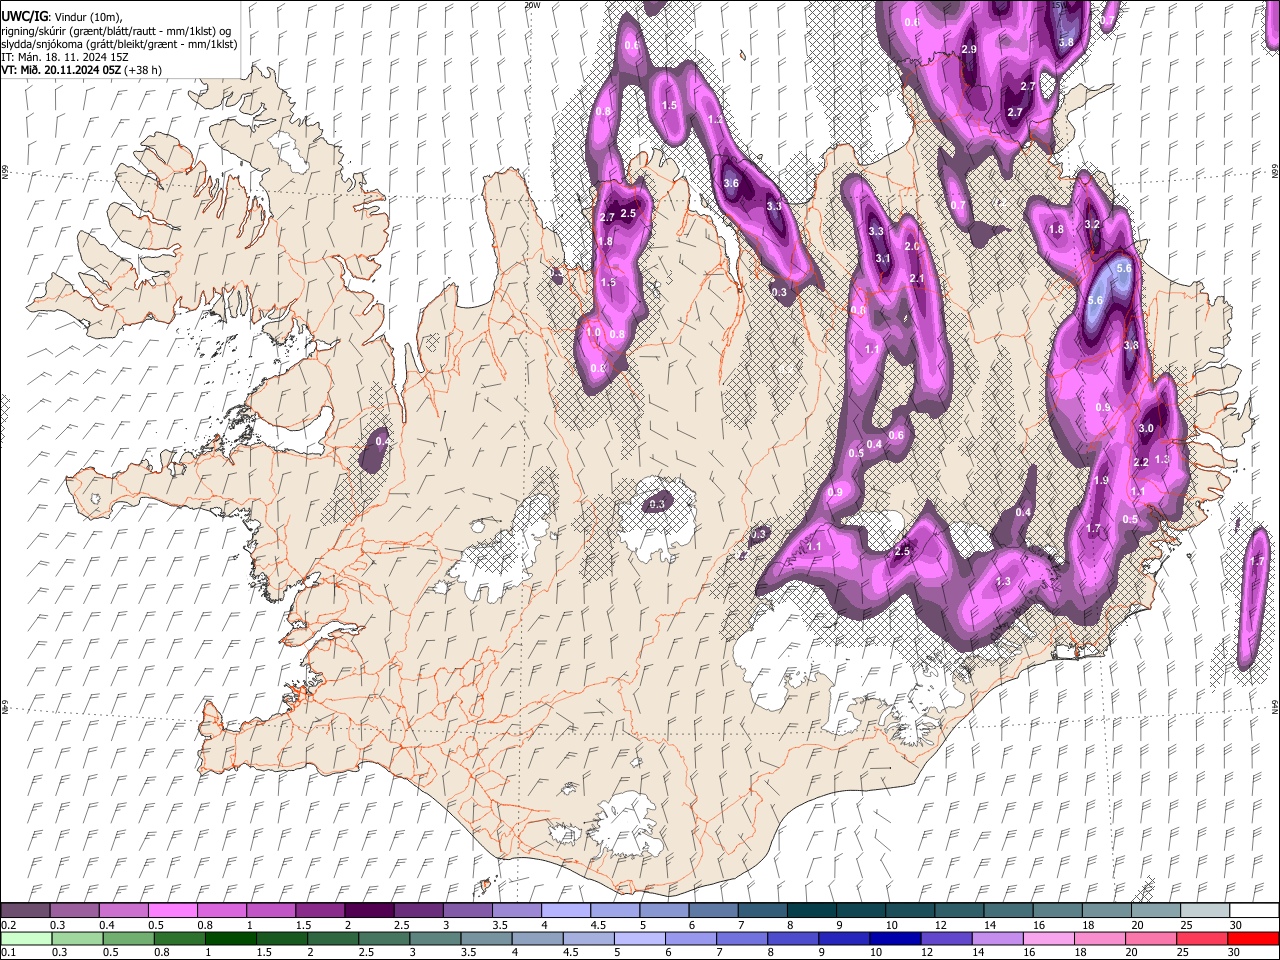Click the 0.2 label in the top legend row
Screen dimensions: 1280x960
(9, 925)
